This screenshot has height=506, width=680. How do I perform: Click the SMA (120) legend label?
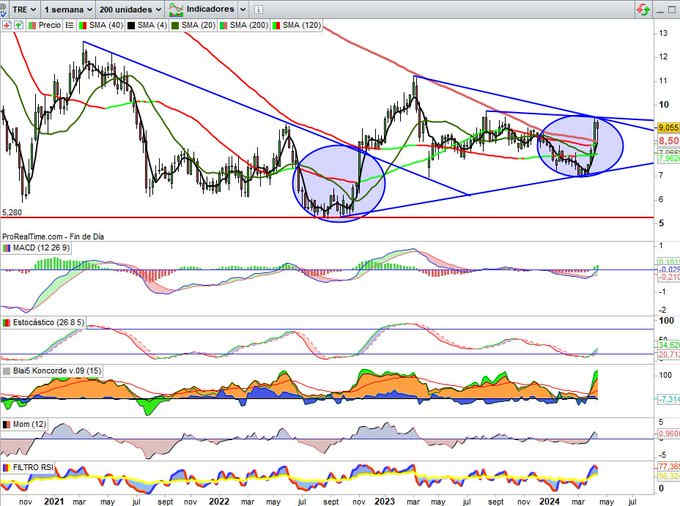coord(302,26)
